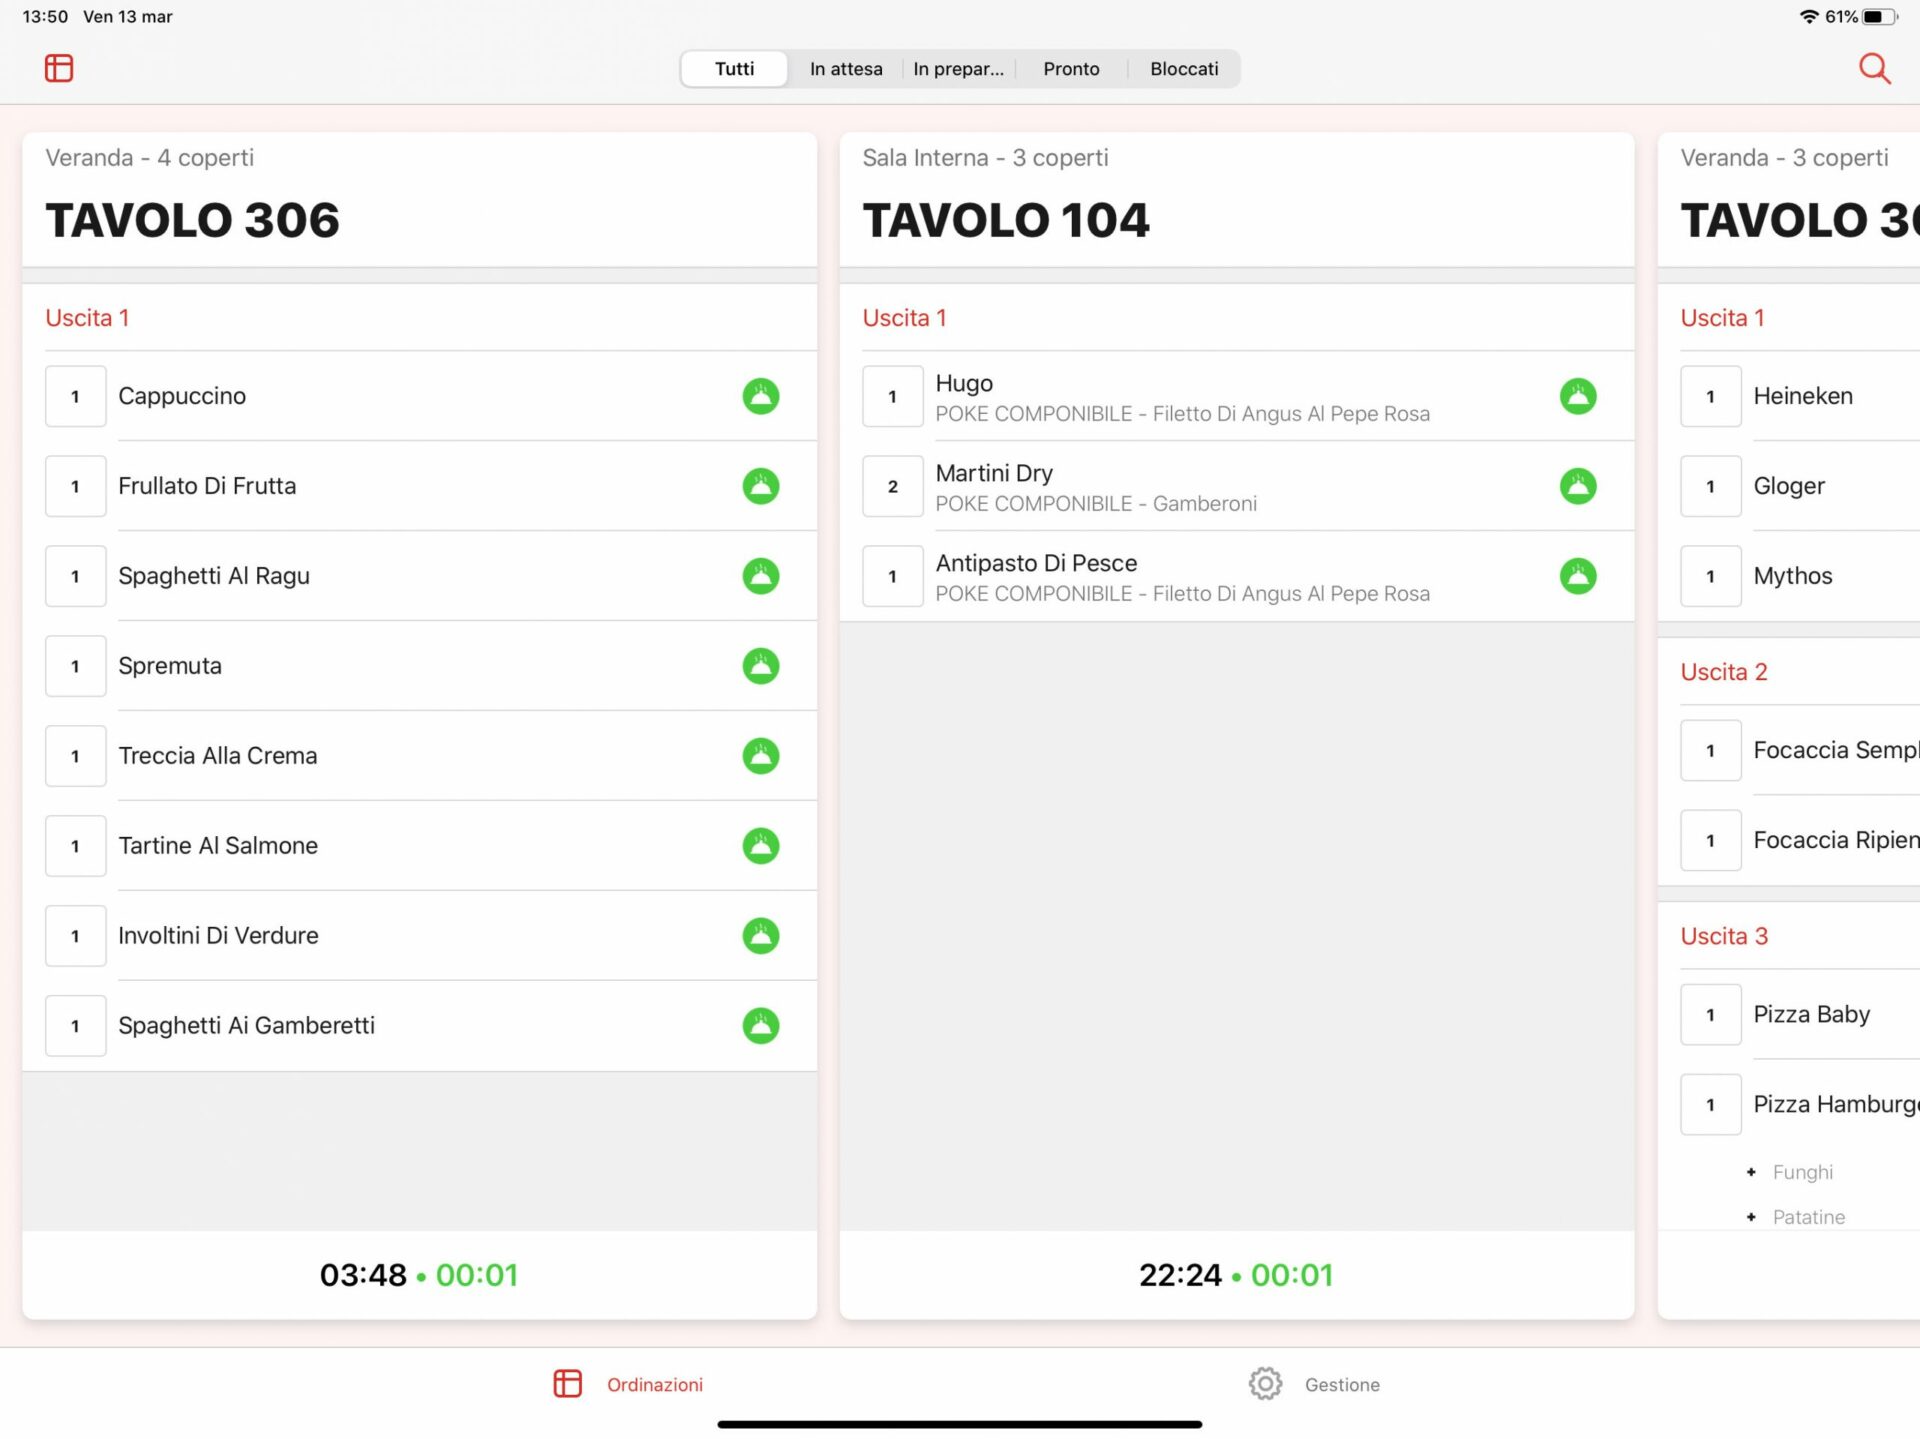Screen dimensions: 1920x1439
Task: Select the Treccia Alla Crema row text
Action: pos(218,756)
